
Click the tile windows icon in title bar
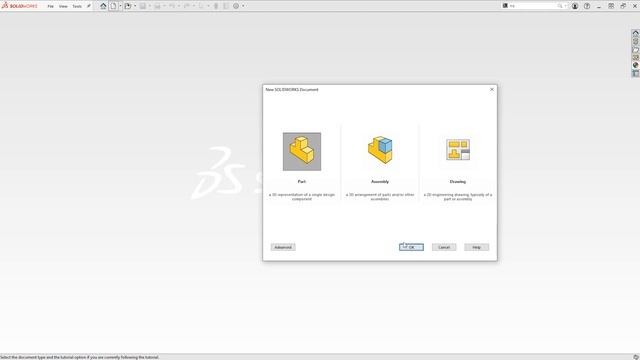(611, 6)
